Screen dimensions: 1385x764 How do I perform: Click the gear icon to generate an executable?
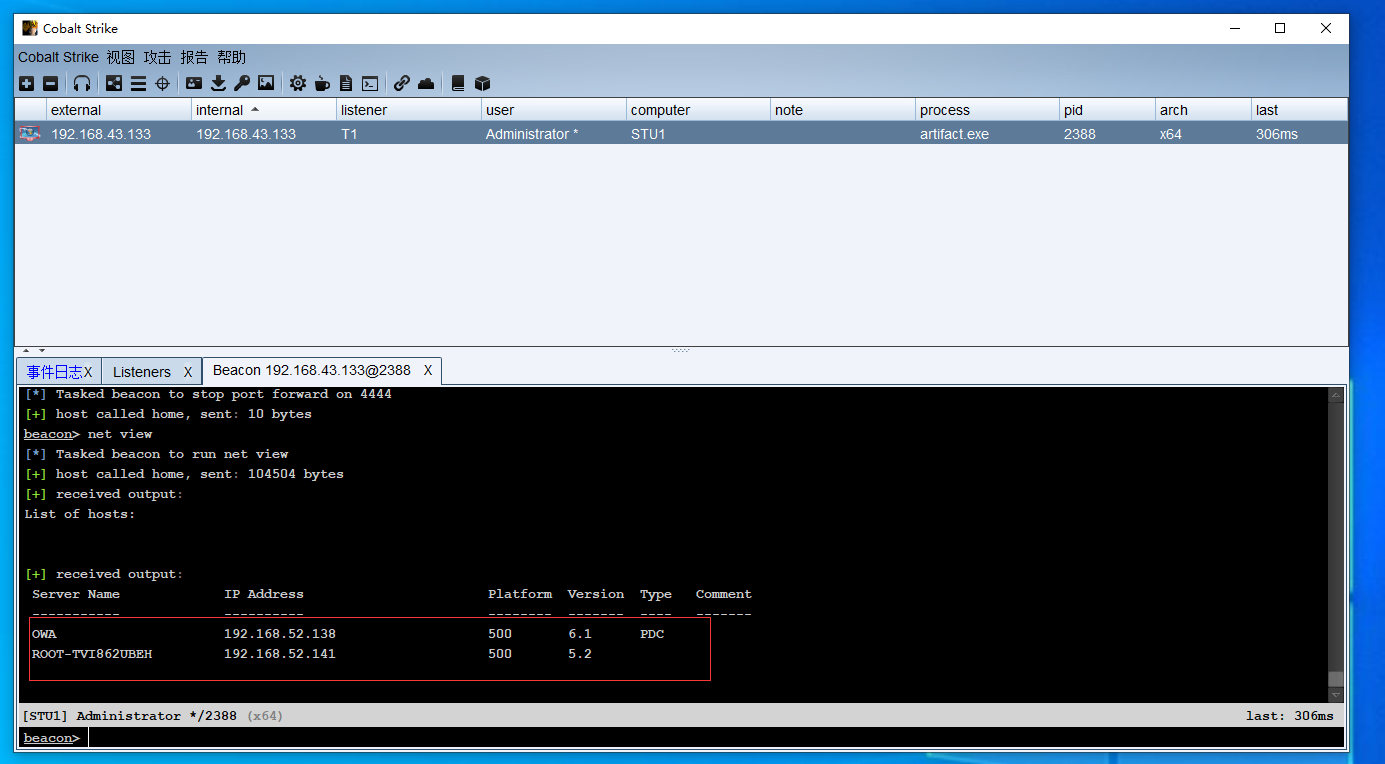pyautogui.click(x=298, y=84)
